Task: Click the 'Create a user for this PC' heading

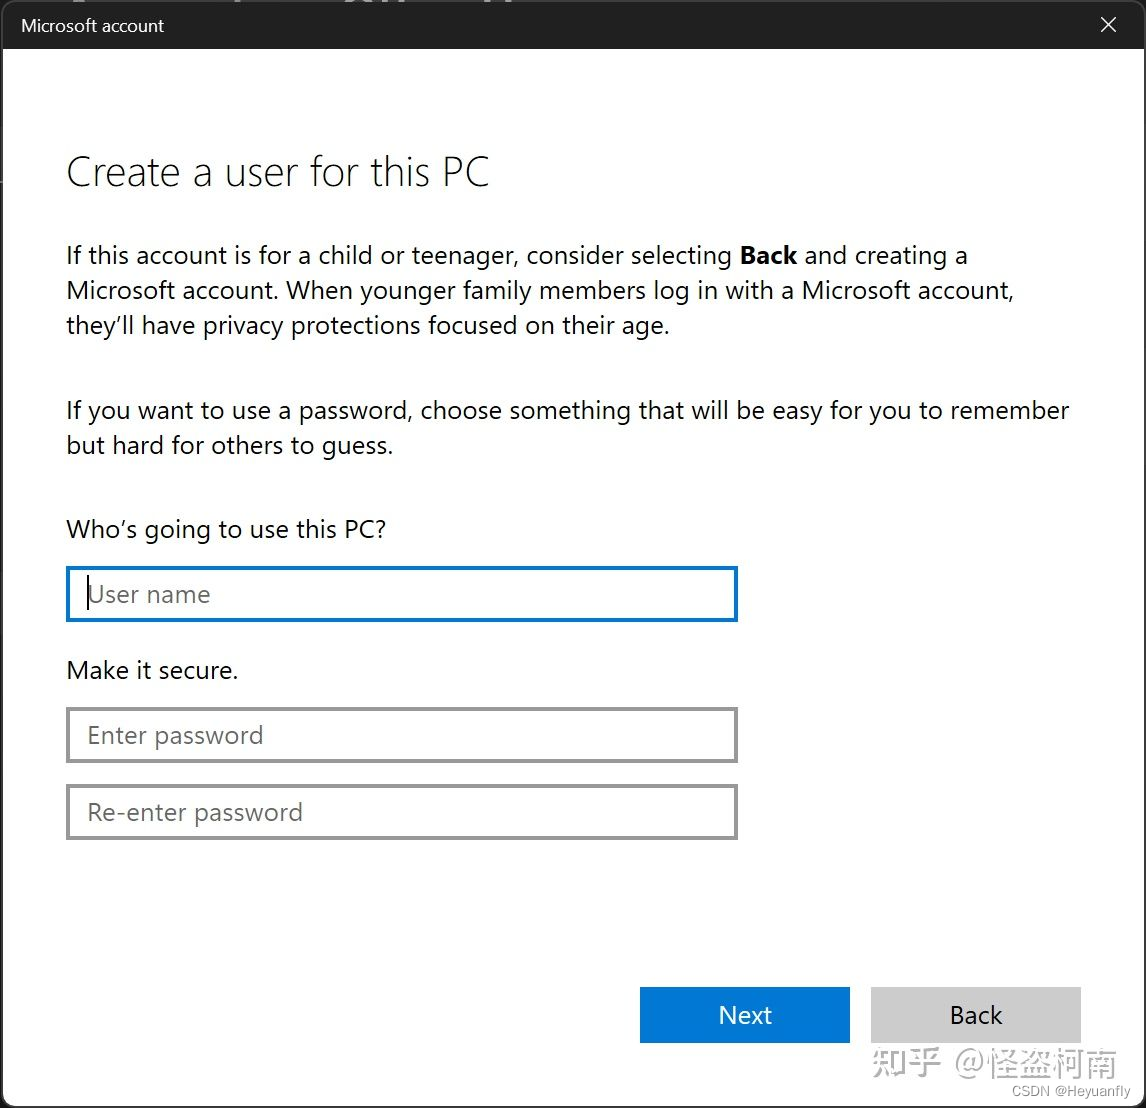Action: [x=278, y=172]
